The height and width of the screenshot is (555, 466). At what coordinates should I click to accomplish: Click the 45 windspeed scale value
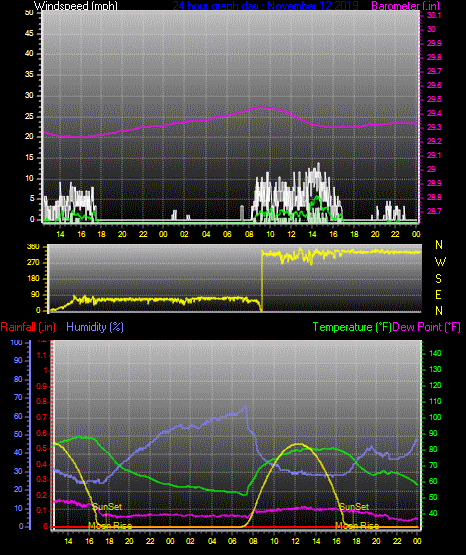[29, 33]
